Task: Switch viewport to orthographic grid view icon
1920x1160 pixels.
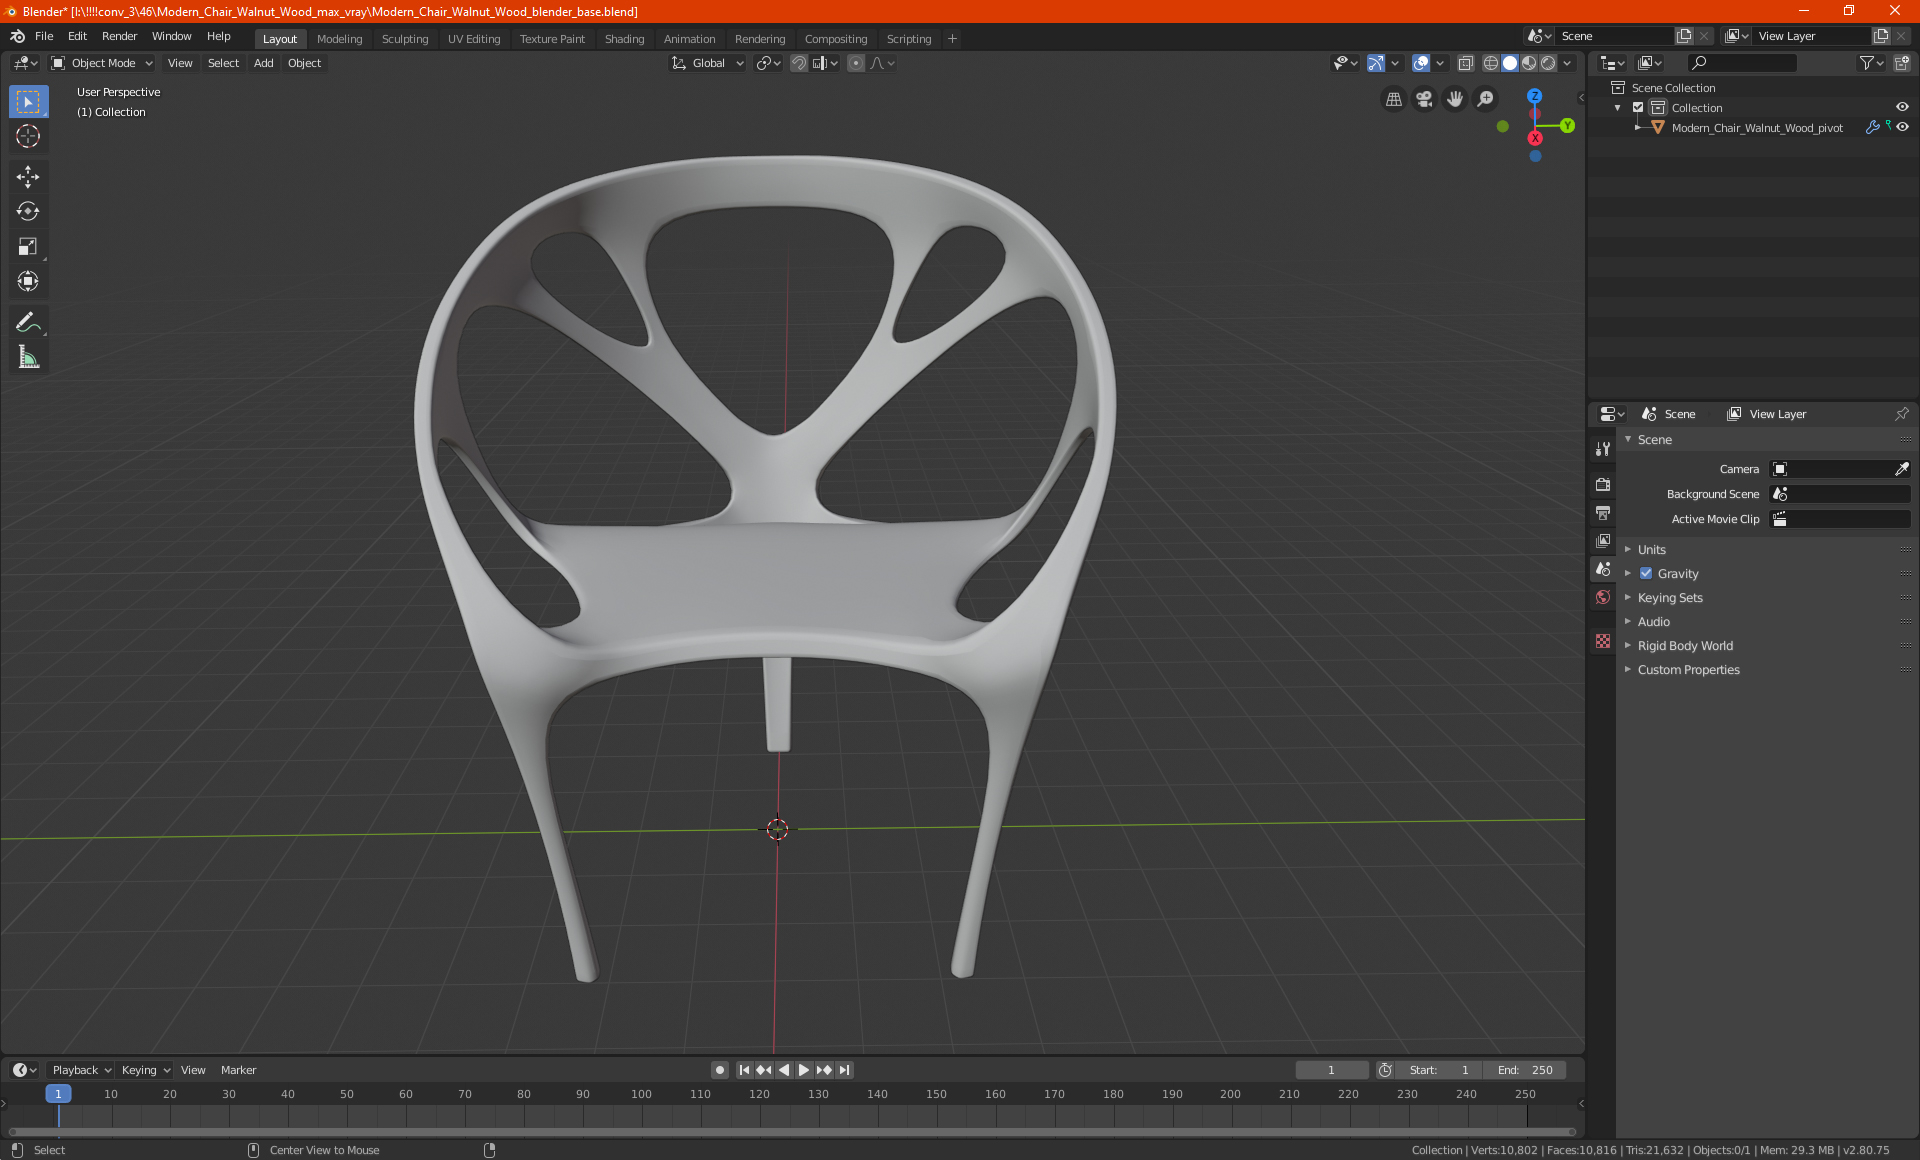Action: (1393, 99)
